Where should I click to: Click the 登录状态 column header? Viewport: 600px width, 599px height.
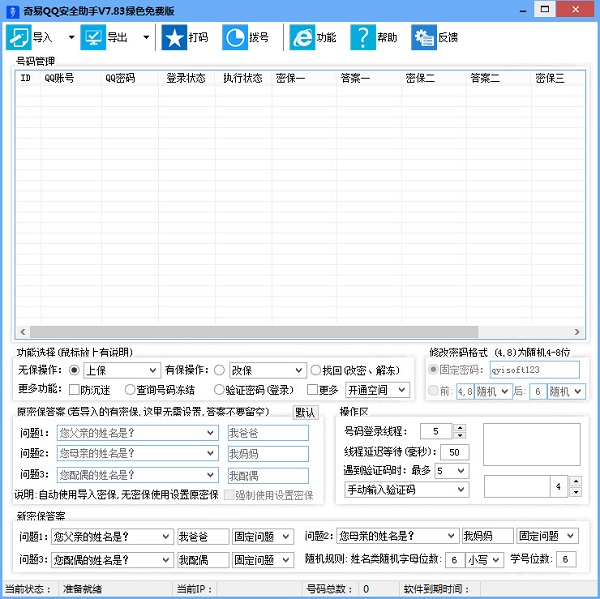pos(186,78)
